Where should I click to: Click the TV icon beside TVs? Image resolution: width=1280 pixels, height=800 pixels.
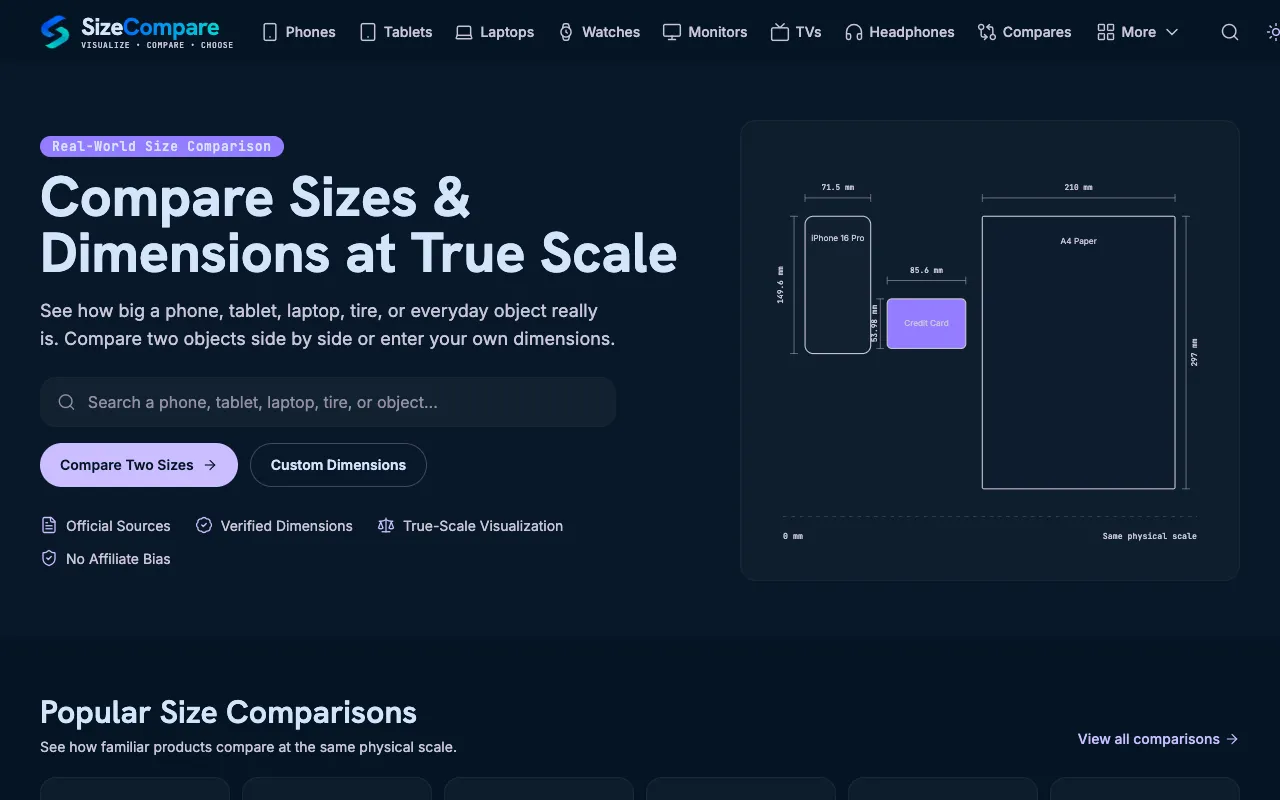click(x=780, y=32)
